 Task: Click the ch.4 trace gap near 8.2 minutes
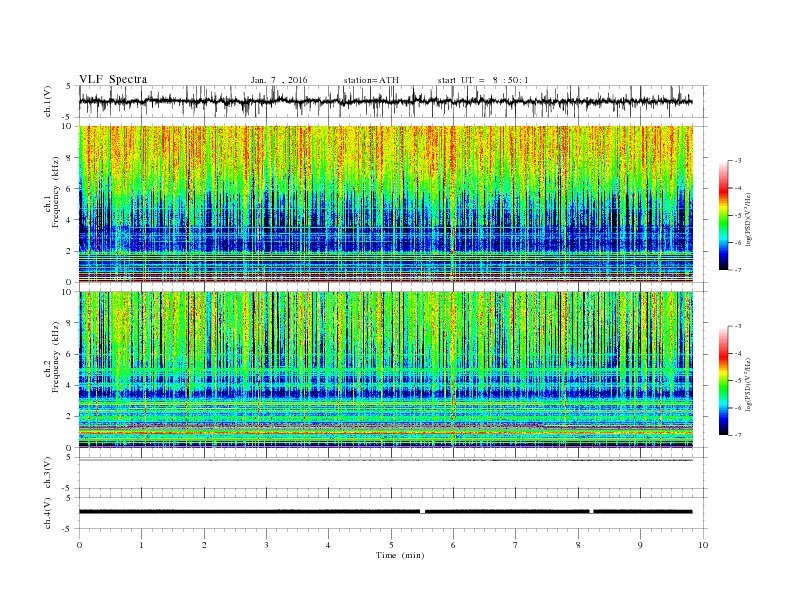591,512
